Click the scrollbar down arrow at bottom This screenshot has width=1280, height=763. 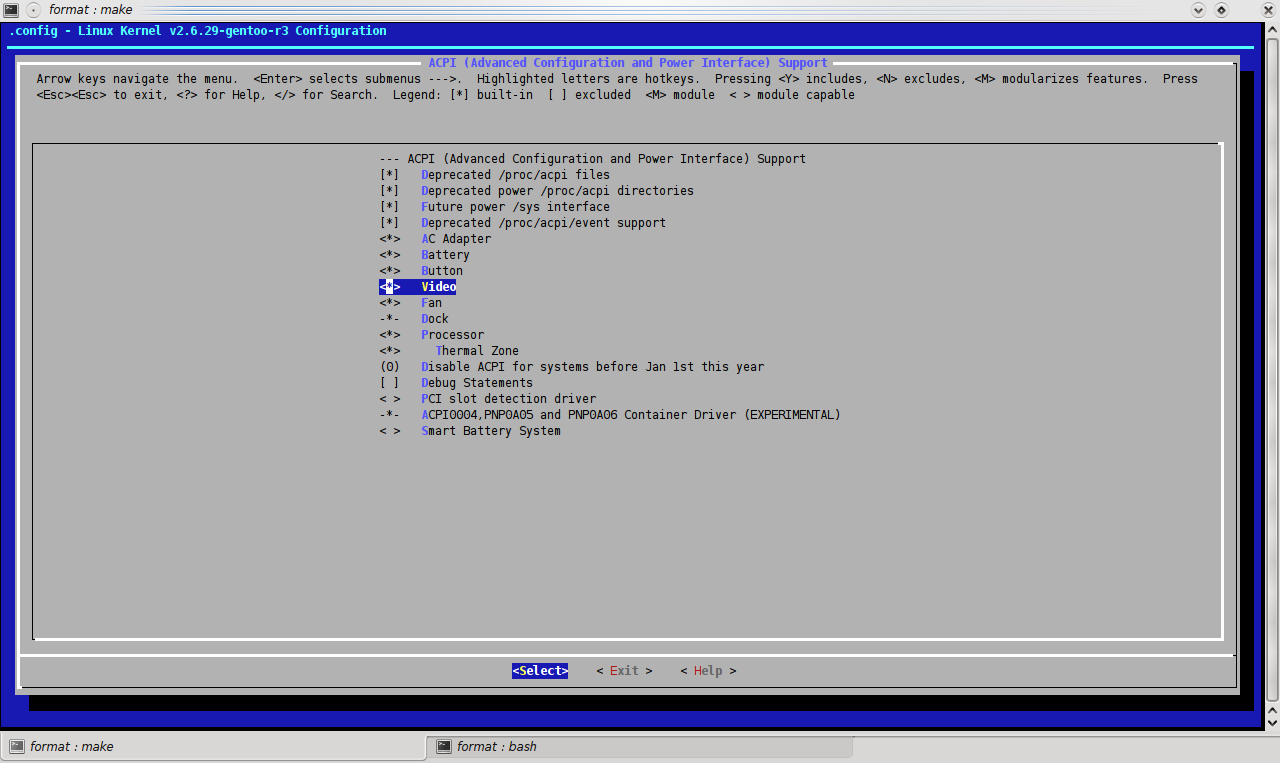1272,721
